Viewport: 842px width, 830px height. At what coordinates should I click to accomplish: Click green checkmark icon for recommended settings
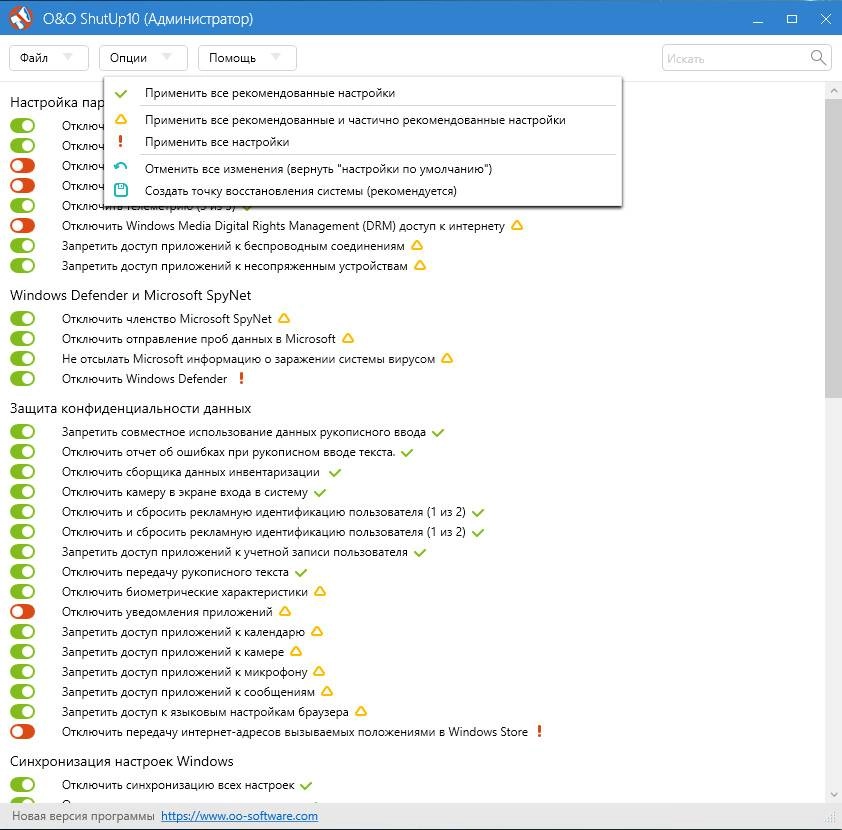coord(121,93)
